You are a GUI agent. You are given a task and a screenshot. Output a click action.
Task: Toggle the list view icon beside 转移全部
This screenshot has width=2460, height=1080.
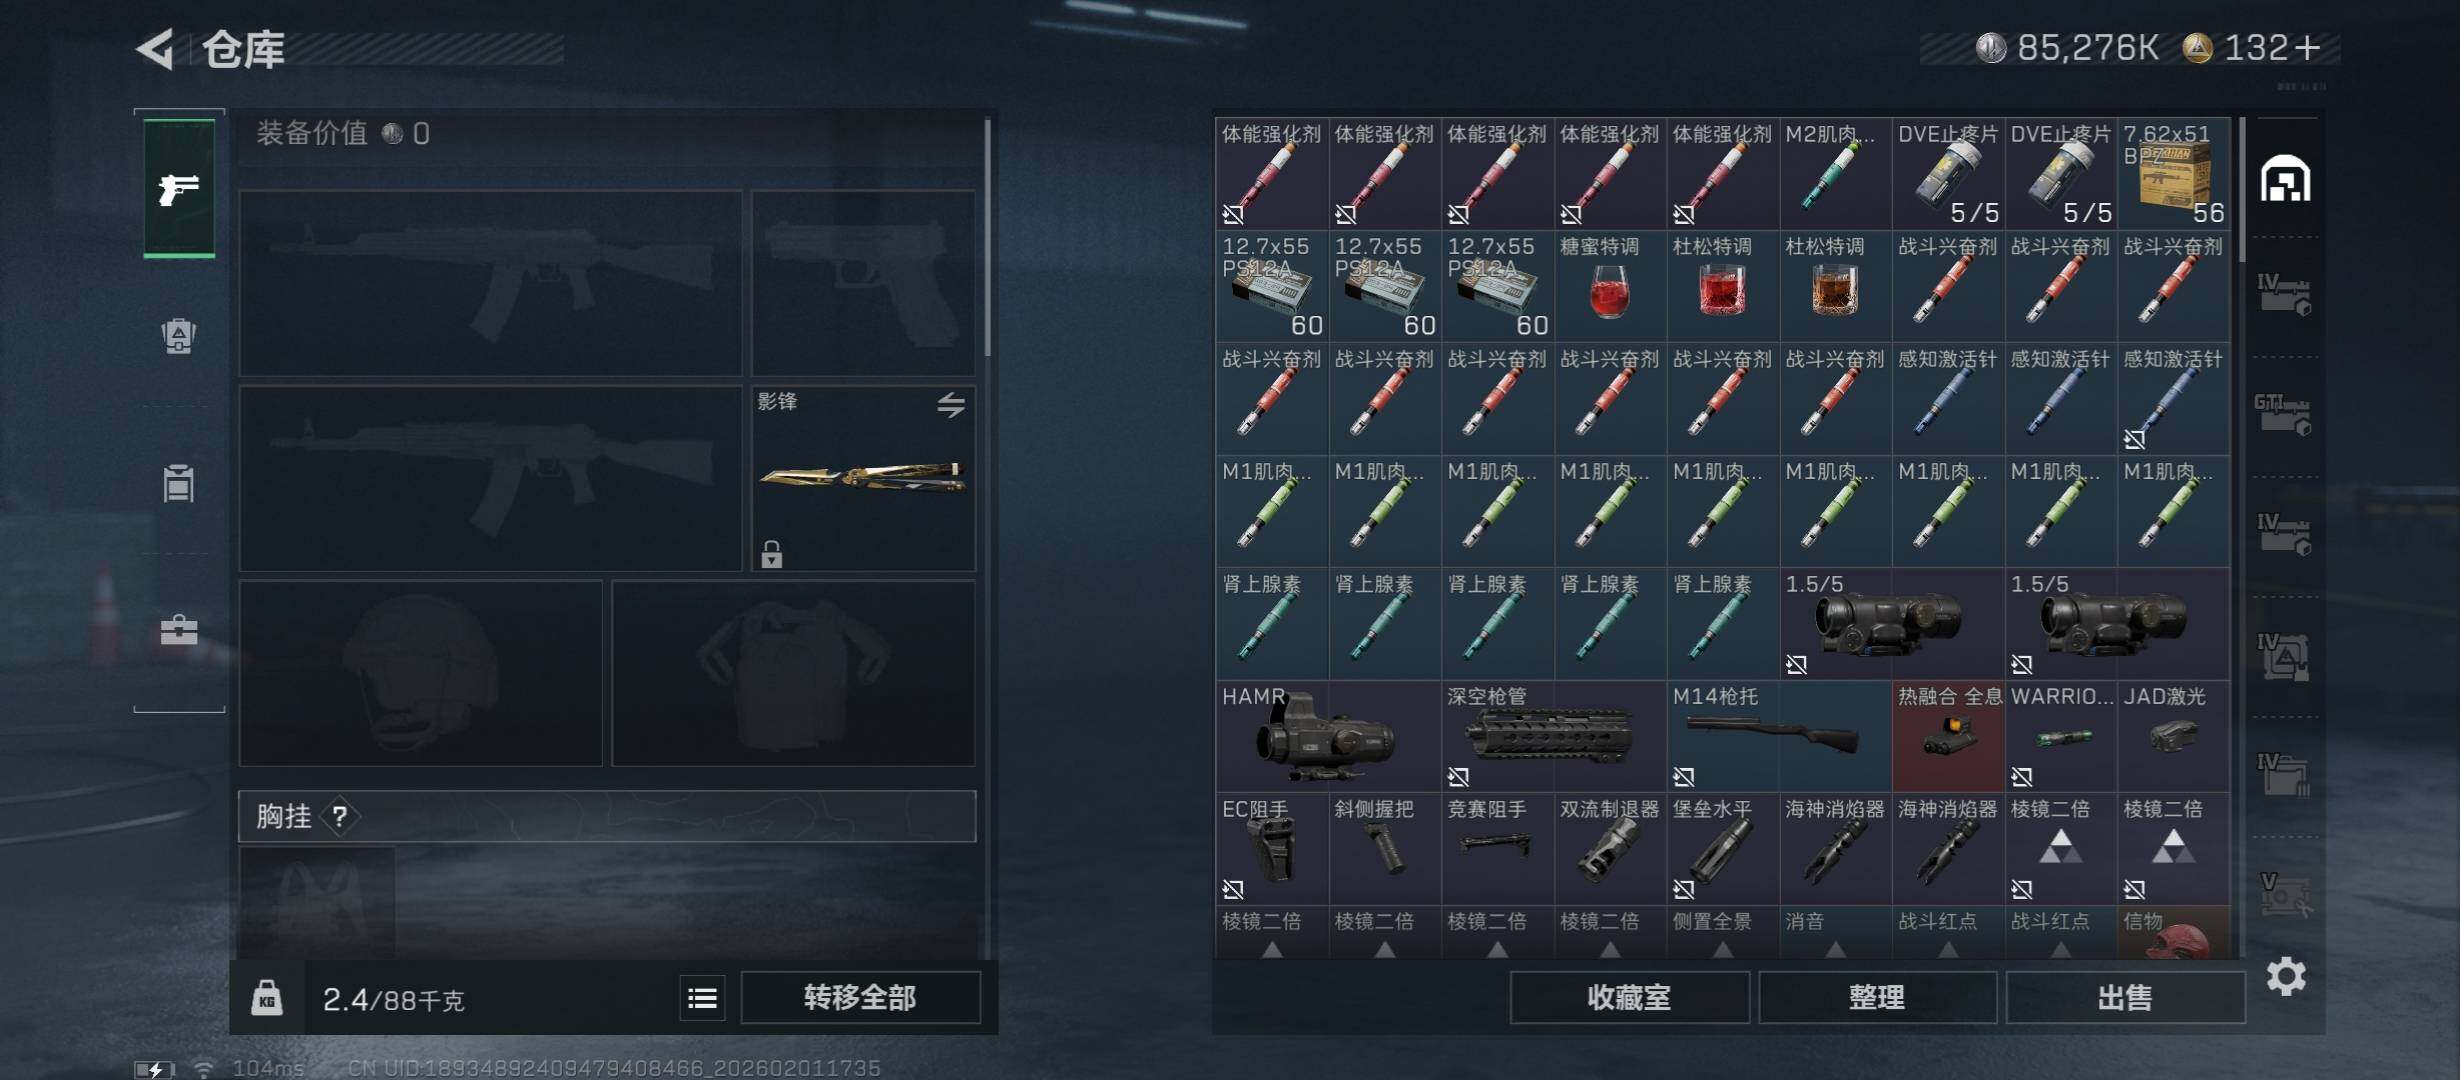click(x=702, y=998)
